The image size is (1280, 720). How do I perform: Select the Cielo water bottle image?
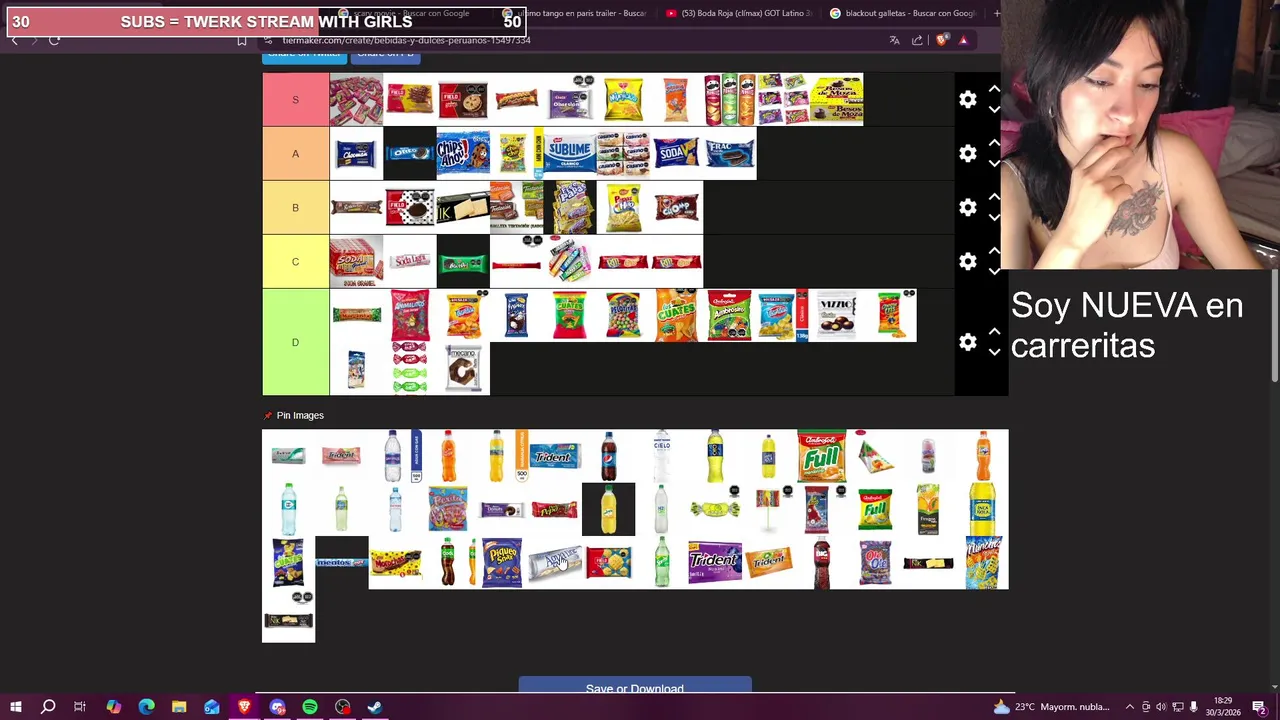(662, 456)
